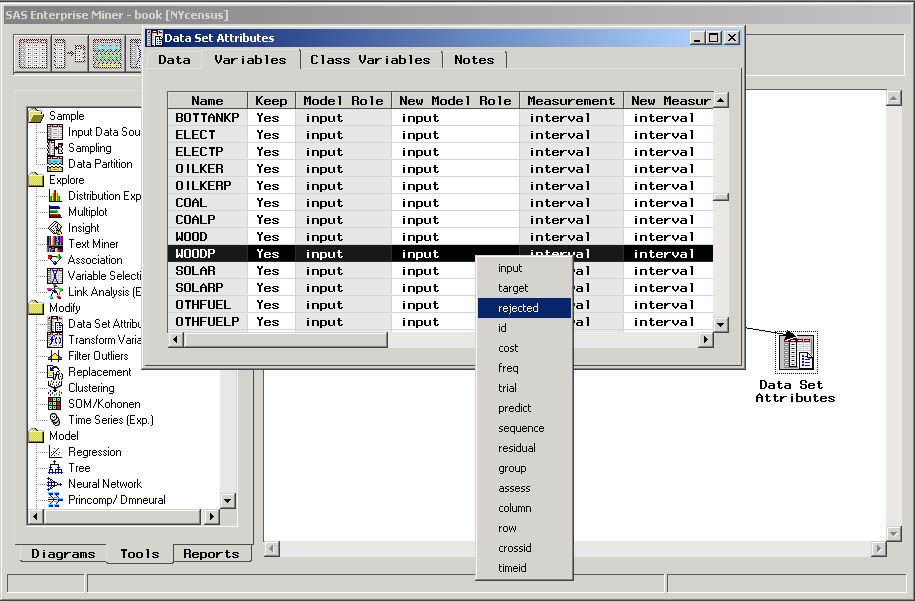The image size is (915, 602).
Task: Click the variables table scroll-right arrow
Action: pos(706,340)
